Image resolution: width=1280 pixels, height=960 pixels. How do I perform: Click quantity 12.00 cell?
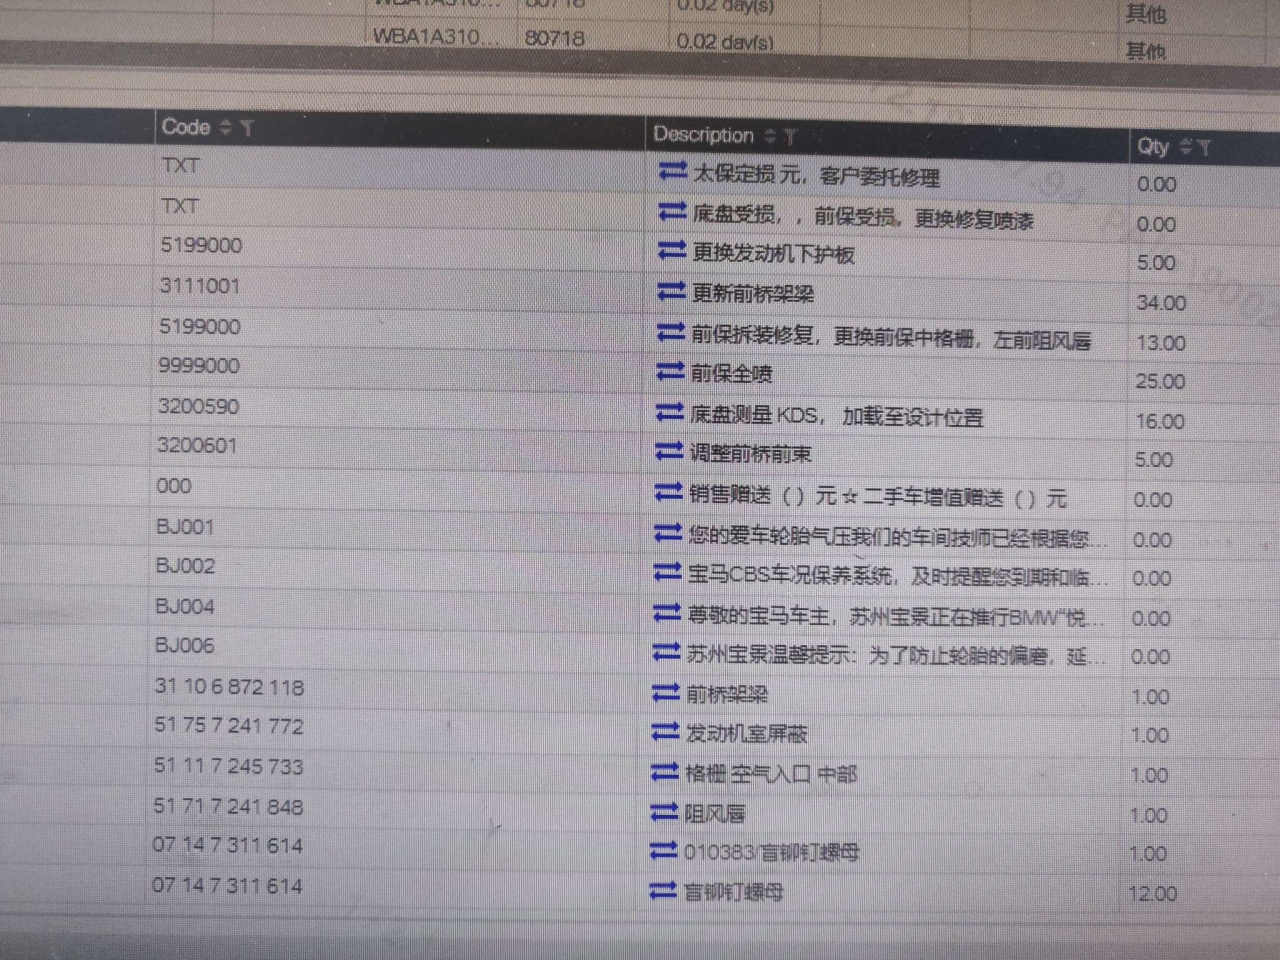[x=1153, y=894]
